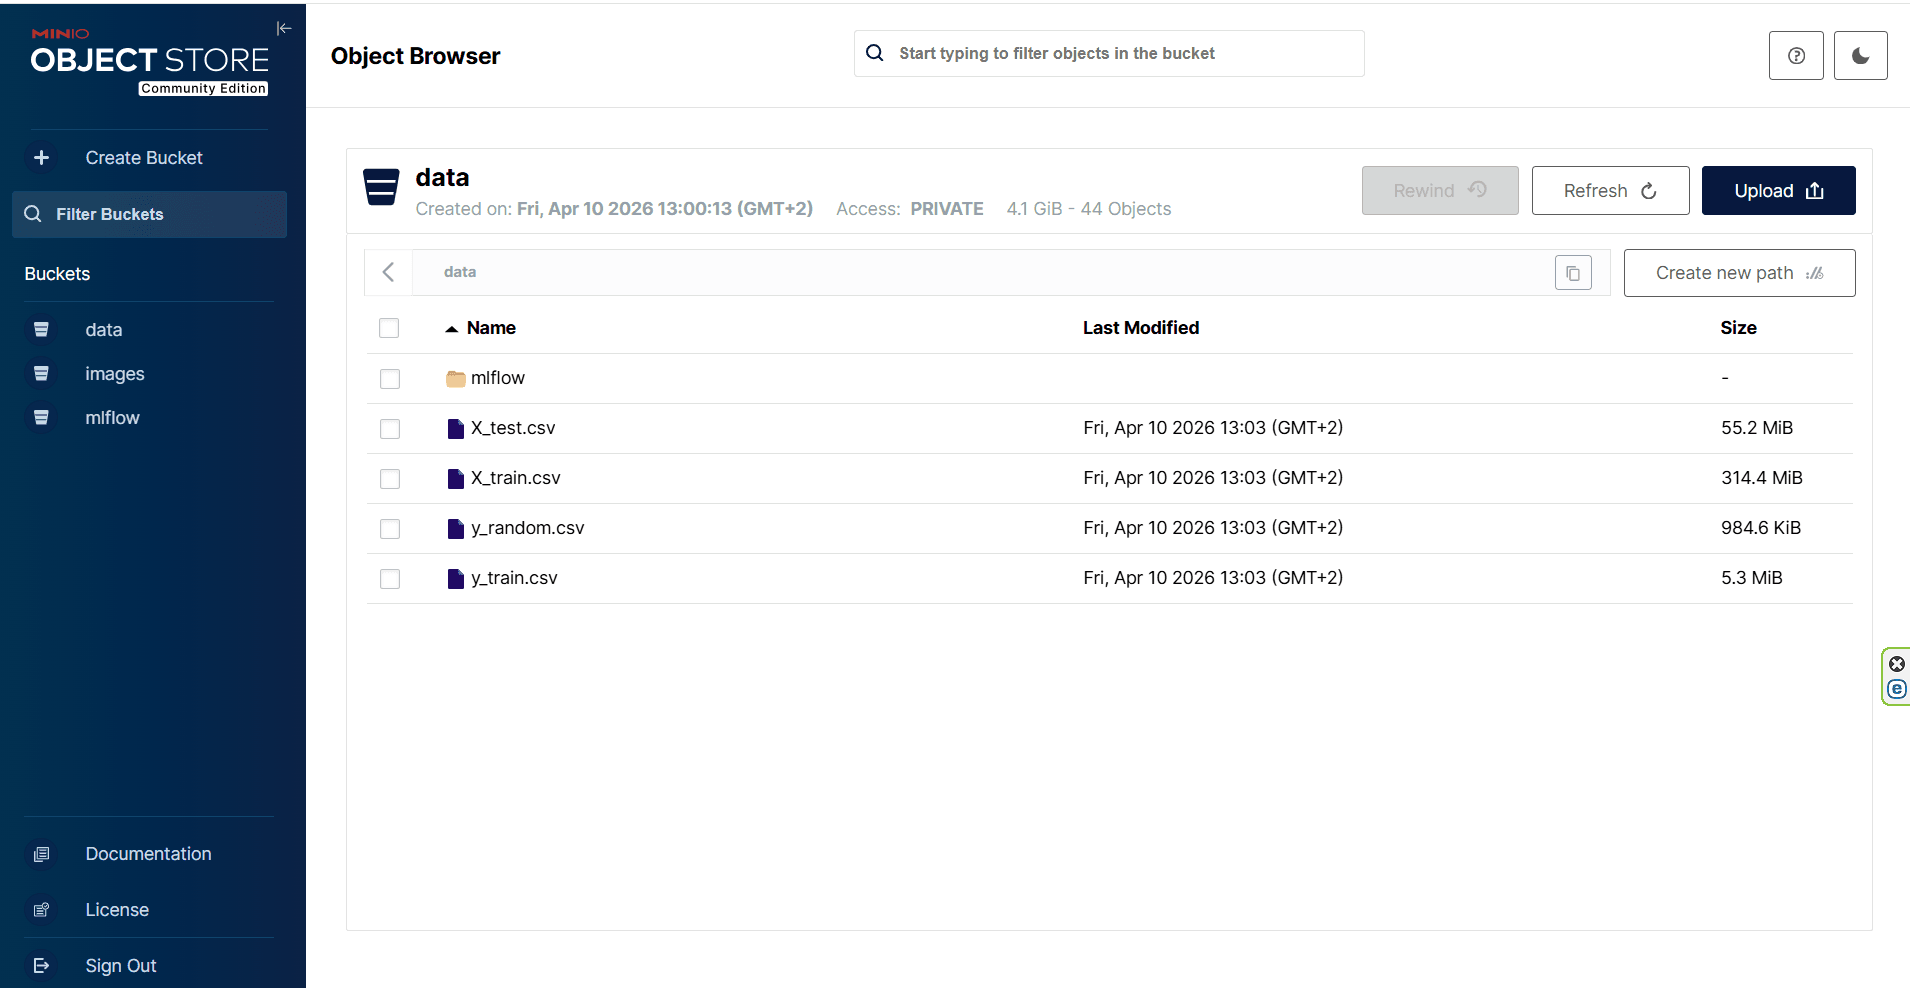Viewport: 1910px width, 988px height.
Task: Select the y_random.csv checkbox
Action: pos(390,529)
